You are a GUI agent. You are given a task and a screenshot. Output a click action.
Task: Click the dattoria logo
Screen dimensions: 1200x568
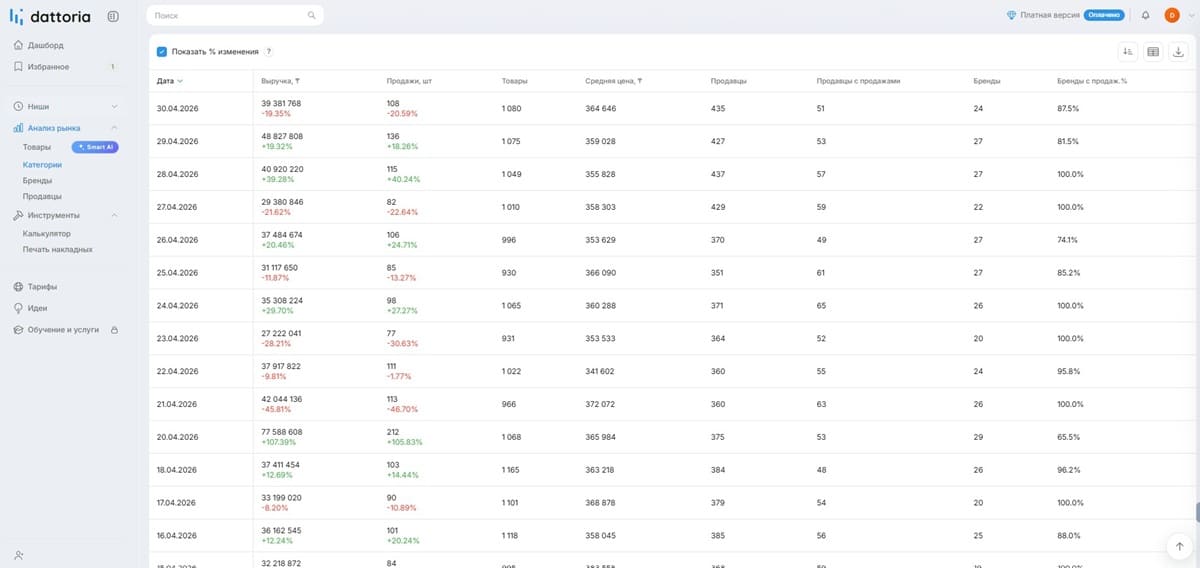50,16
